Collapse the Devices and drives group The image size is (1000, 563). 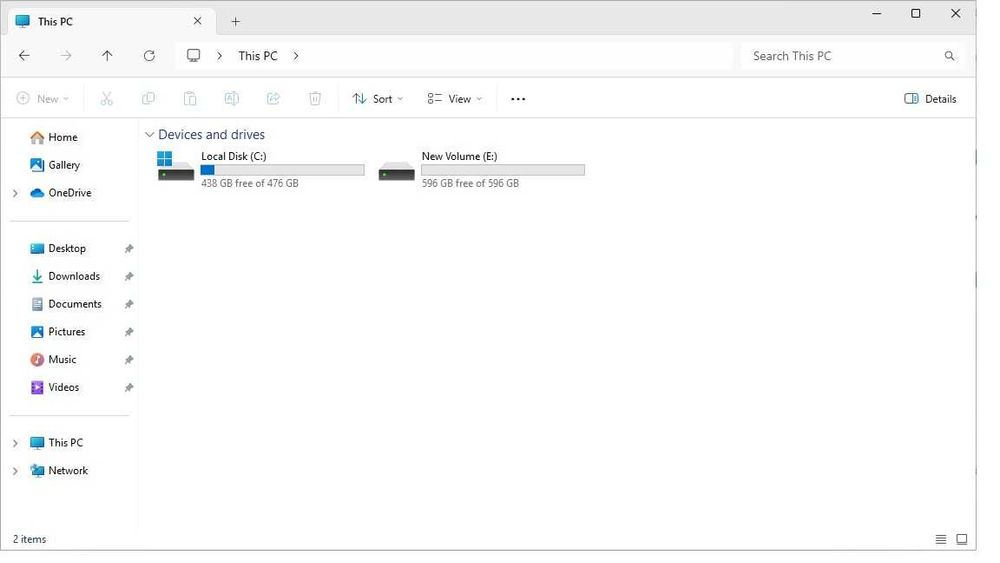pos(149,135)
